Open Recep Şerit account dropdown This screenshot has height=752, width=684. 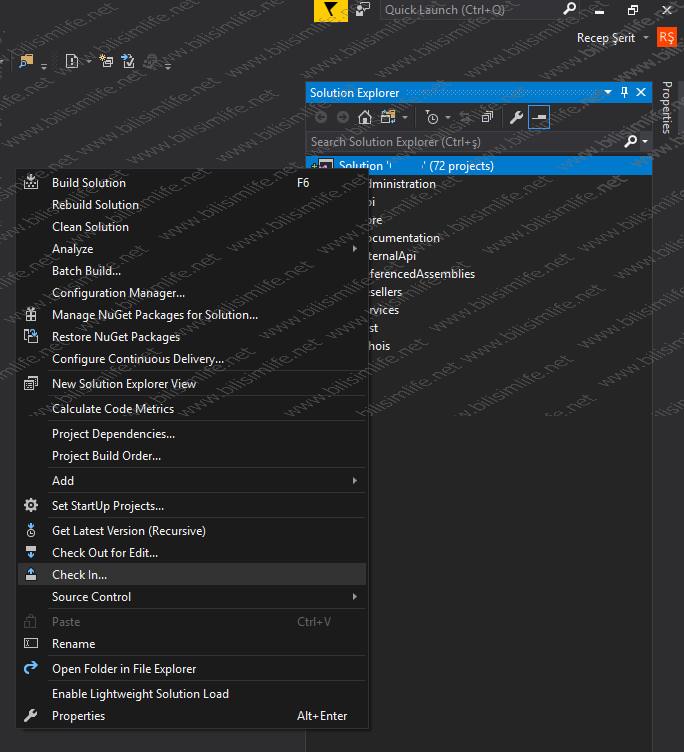pos(646,37)
